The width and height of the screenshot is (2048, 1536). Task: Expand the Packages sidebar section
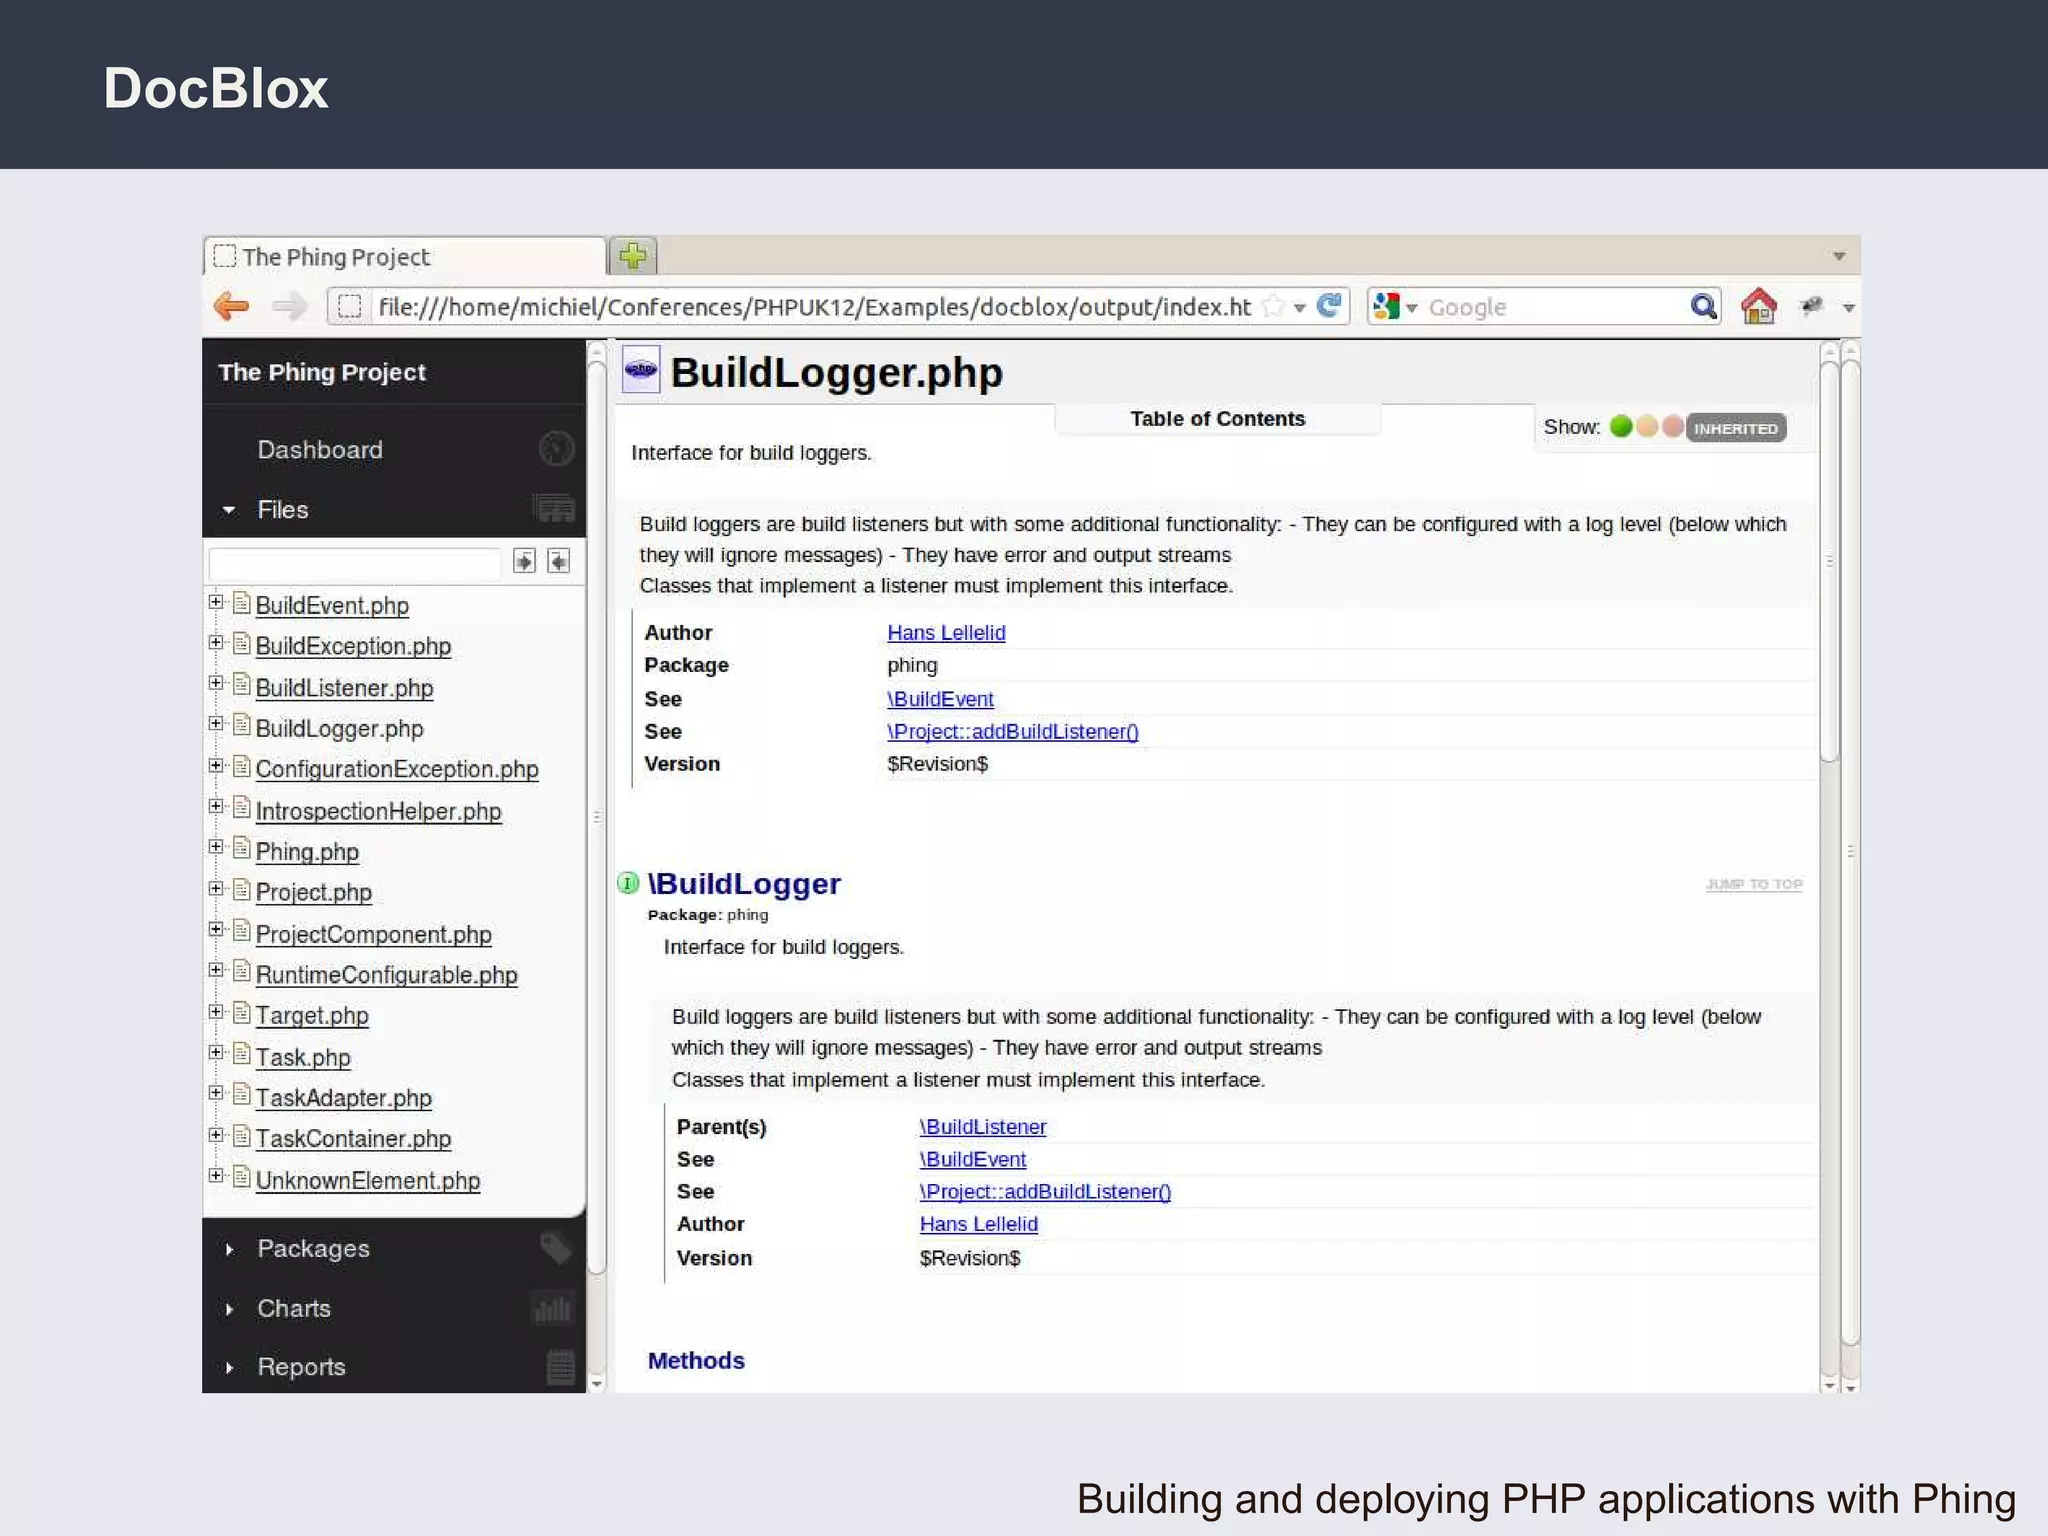(x=313, y=1248)
